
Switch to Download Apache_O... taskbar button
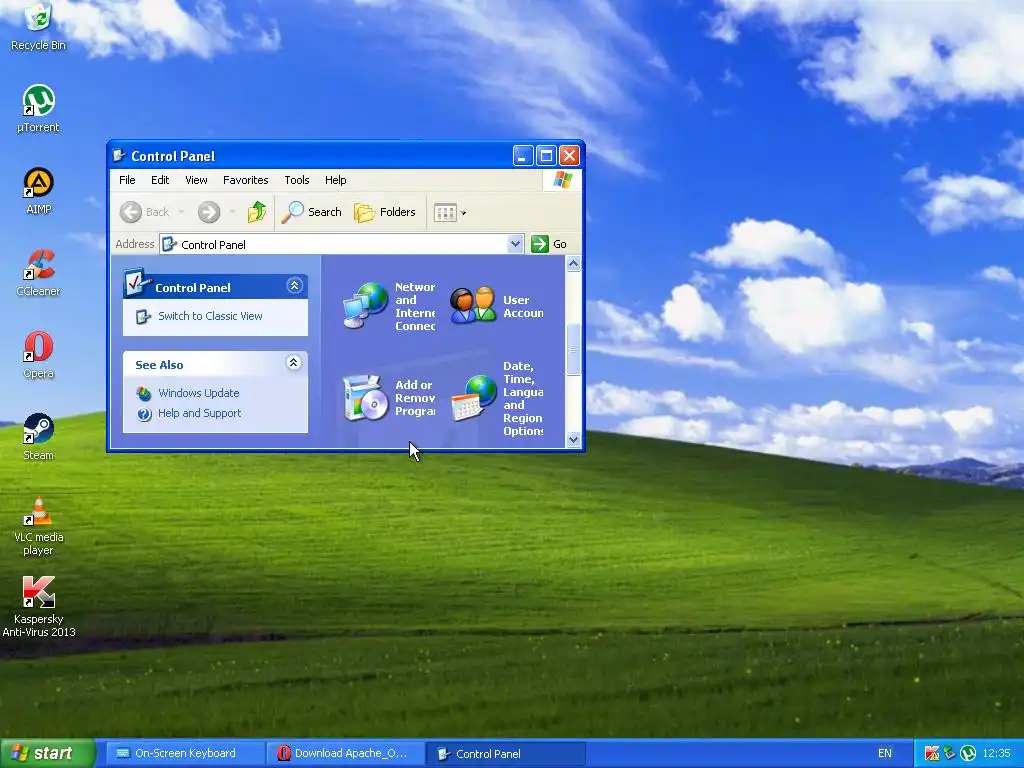346,754
